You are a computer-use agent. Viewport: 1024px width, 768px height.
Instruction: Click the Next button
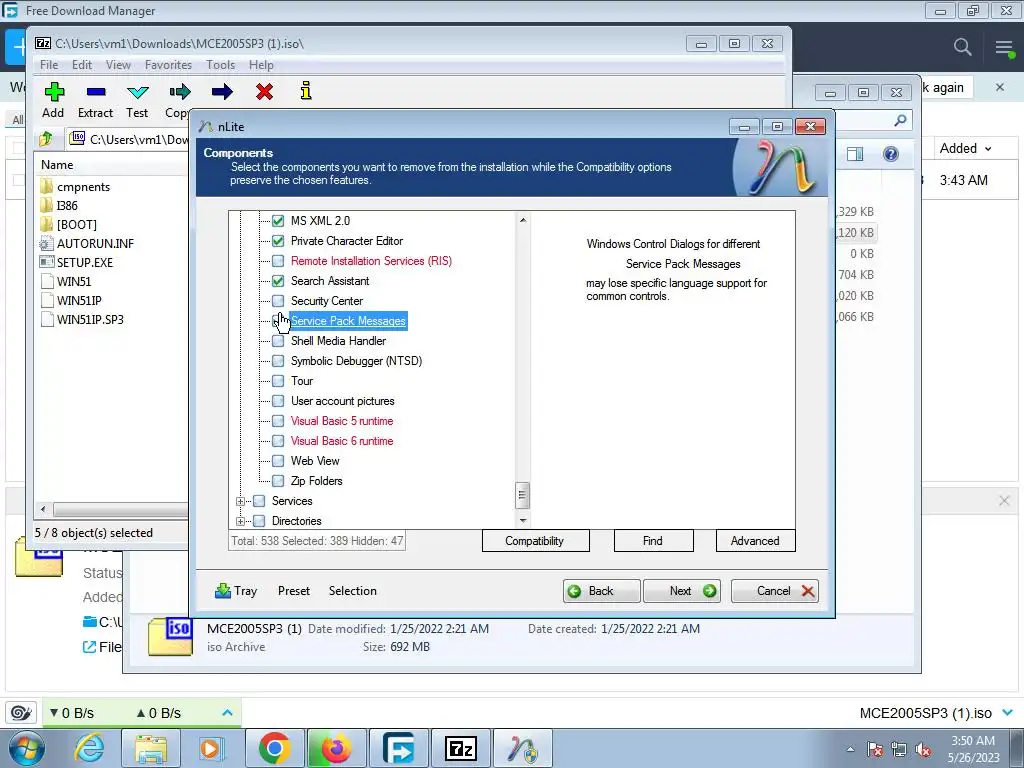(682, 591)
